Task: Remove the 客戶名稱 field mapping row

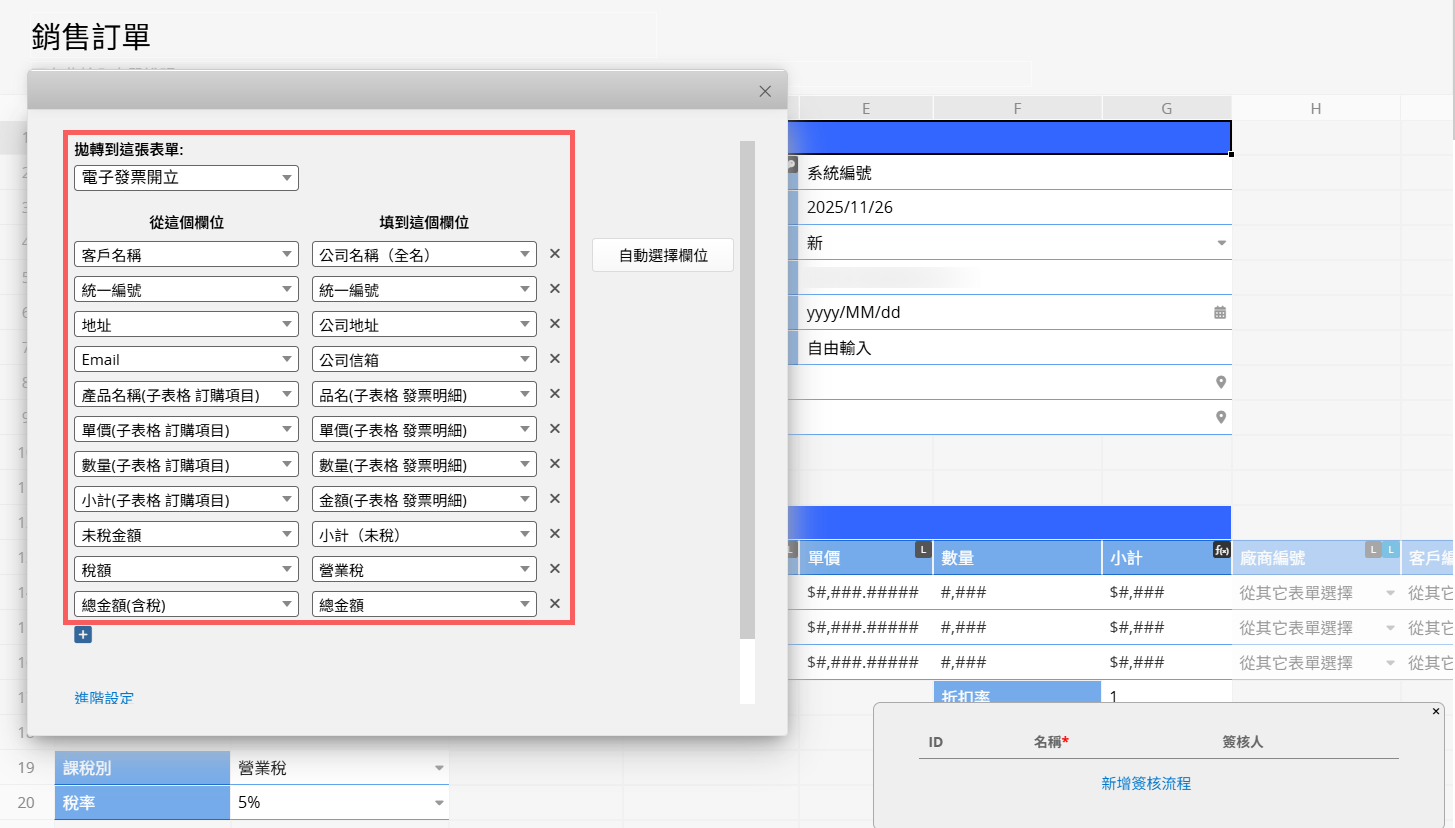Action: click(x=555, y=254)
